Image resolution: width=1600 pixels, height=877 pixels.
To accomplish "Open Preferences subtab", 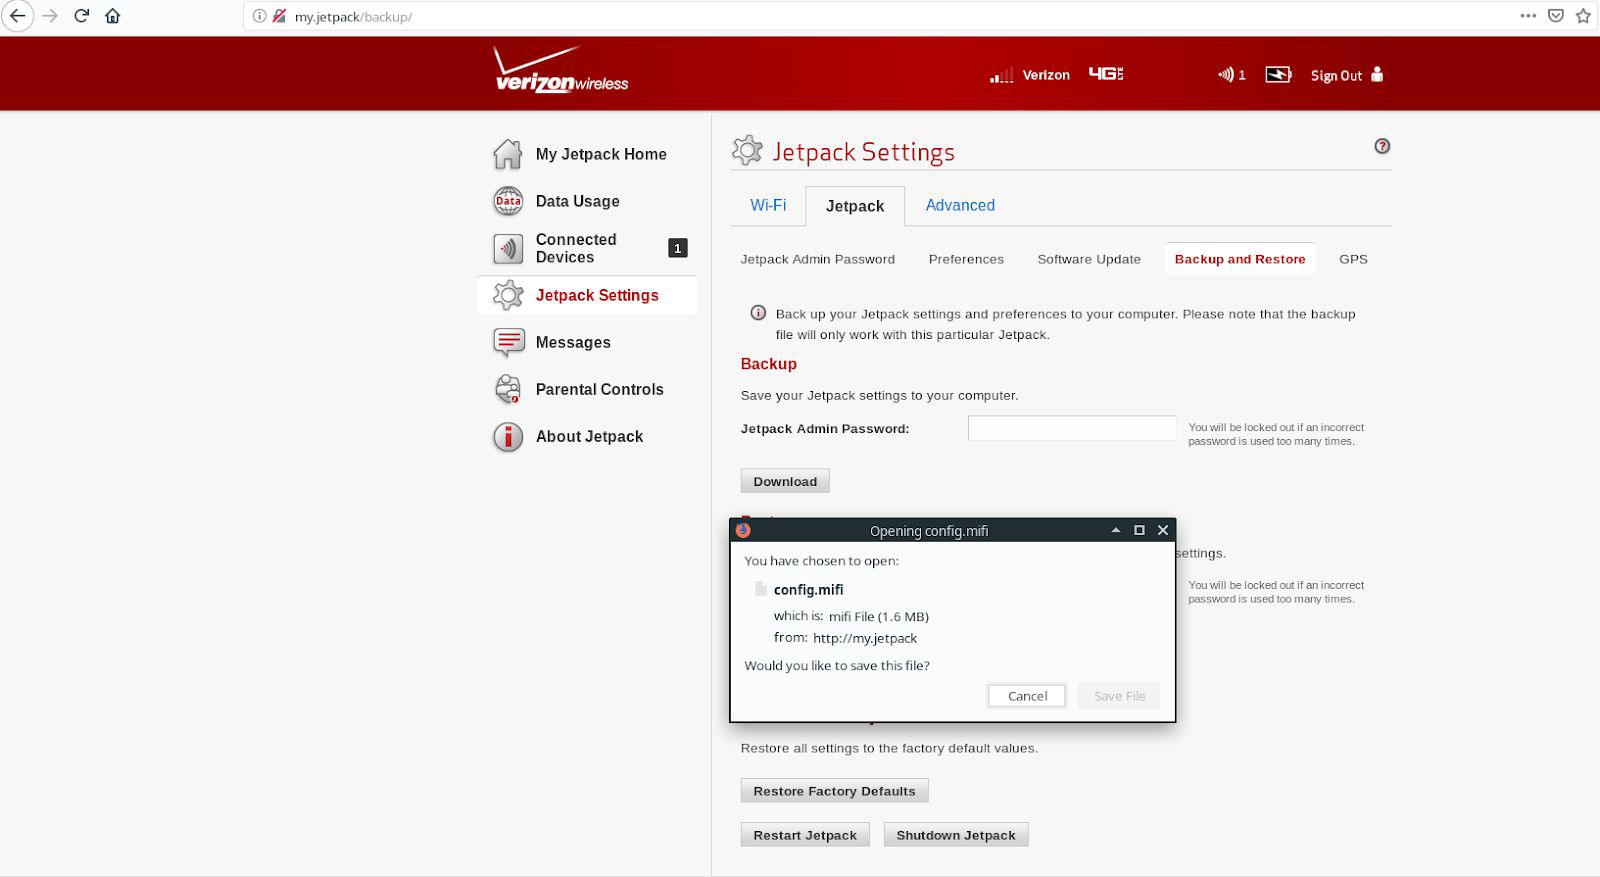I will pos(966,259).
